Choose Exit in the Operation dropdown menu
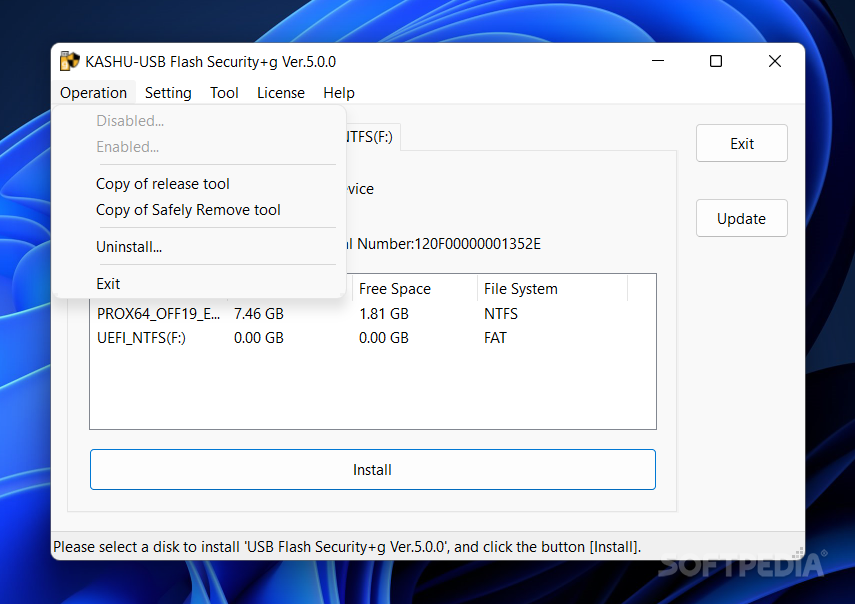This screenshot has height=604, width=855. click(108, 284)
